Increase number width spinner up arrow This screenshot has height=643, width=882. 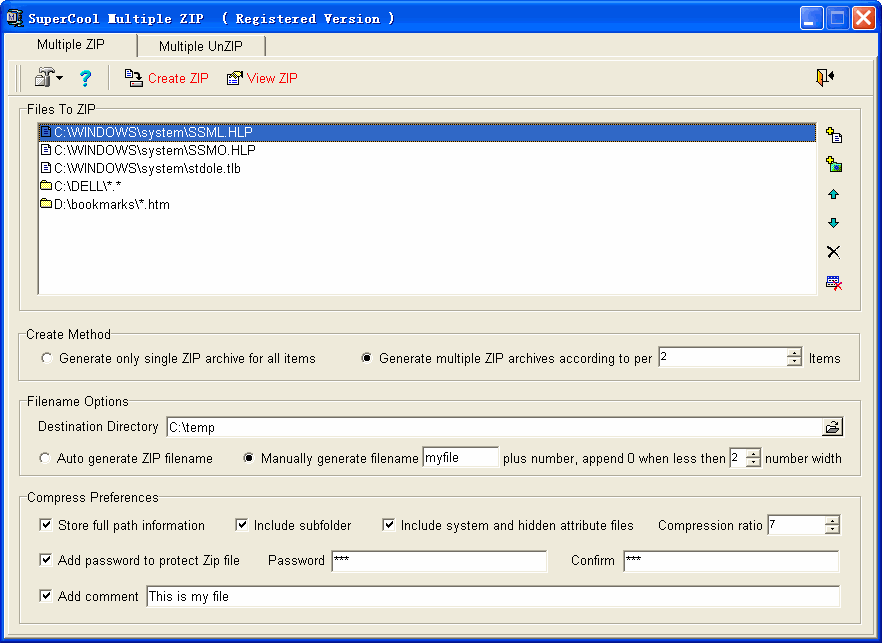[753, 453]
